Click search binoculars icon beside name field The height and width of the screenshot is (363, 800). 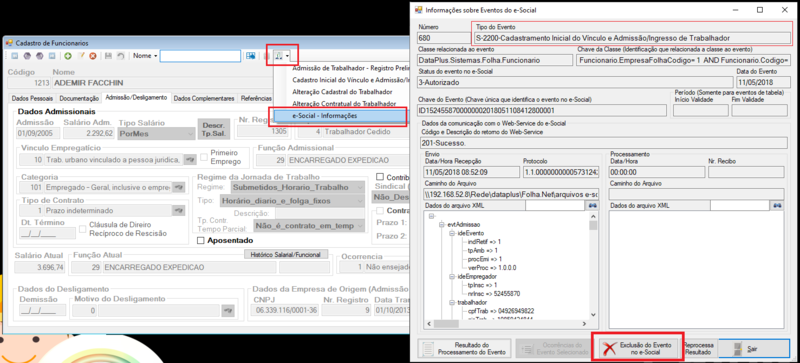pyautogui.click(x=250, y=56)
